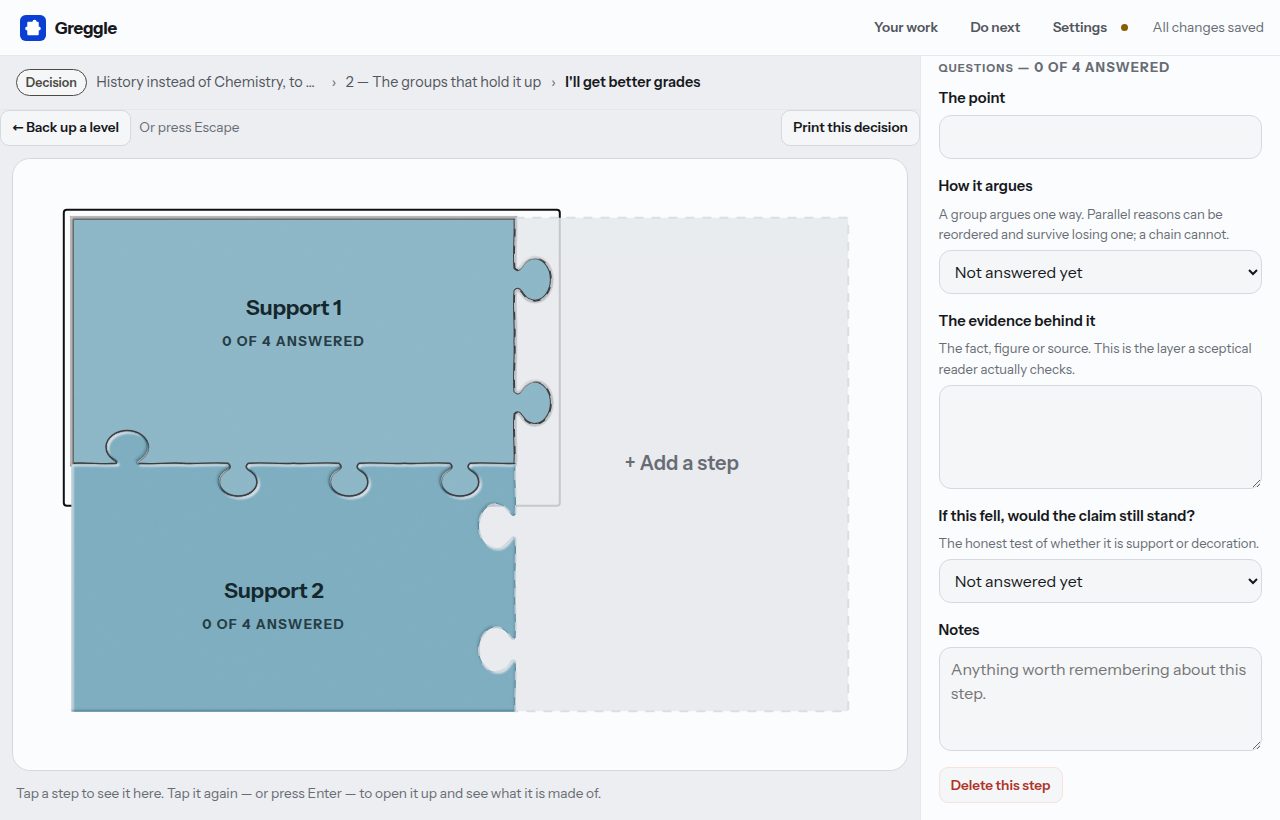1280x820 pixels.
Task: Open the 'History instead of Chemistry' breadcrumb
Action: coord(206,82)
